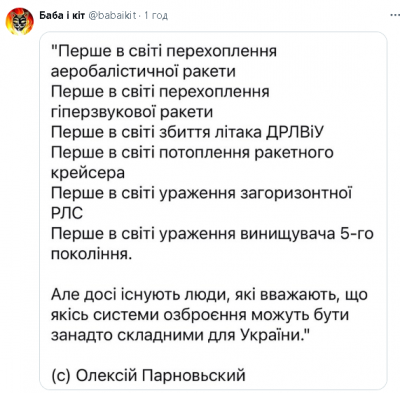Click the якісь системи озброєння line
Image resolution: width=400 pixels, height=393 pixels.
pyautogui.click(x=200, y=315)
